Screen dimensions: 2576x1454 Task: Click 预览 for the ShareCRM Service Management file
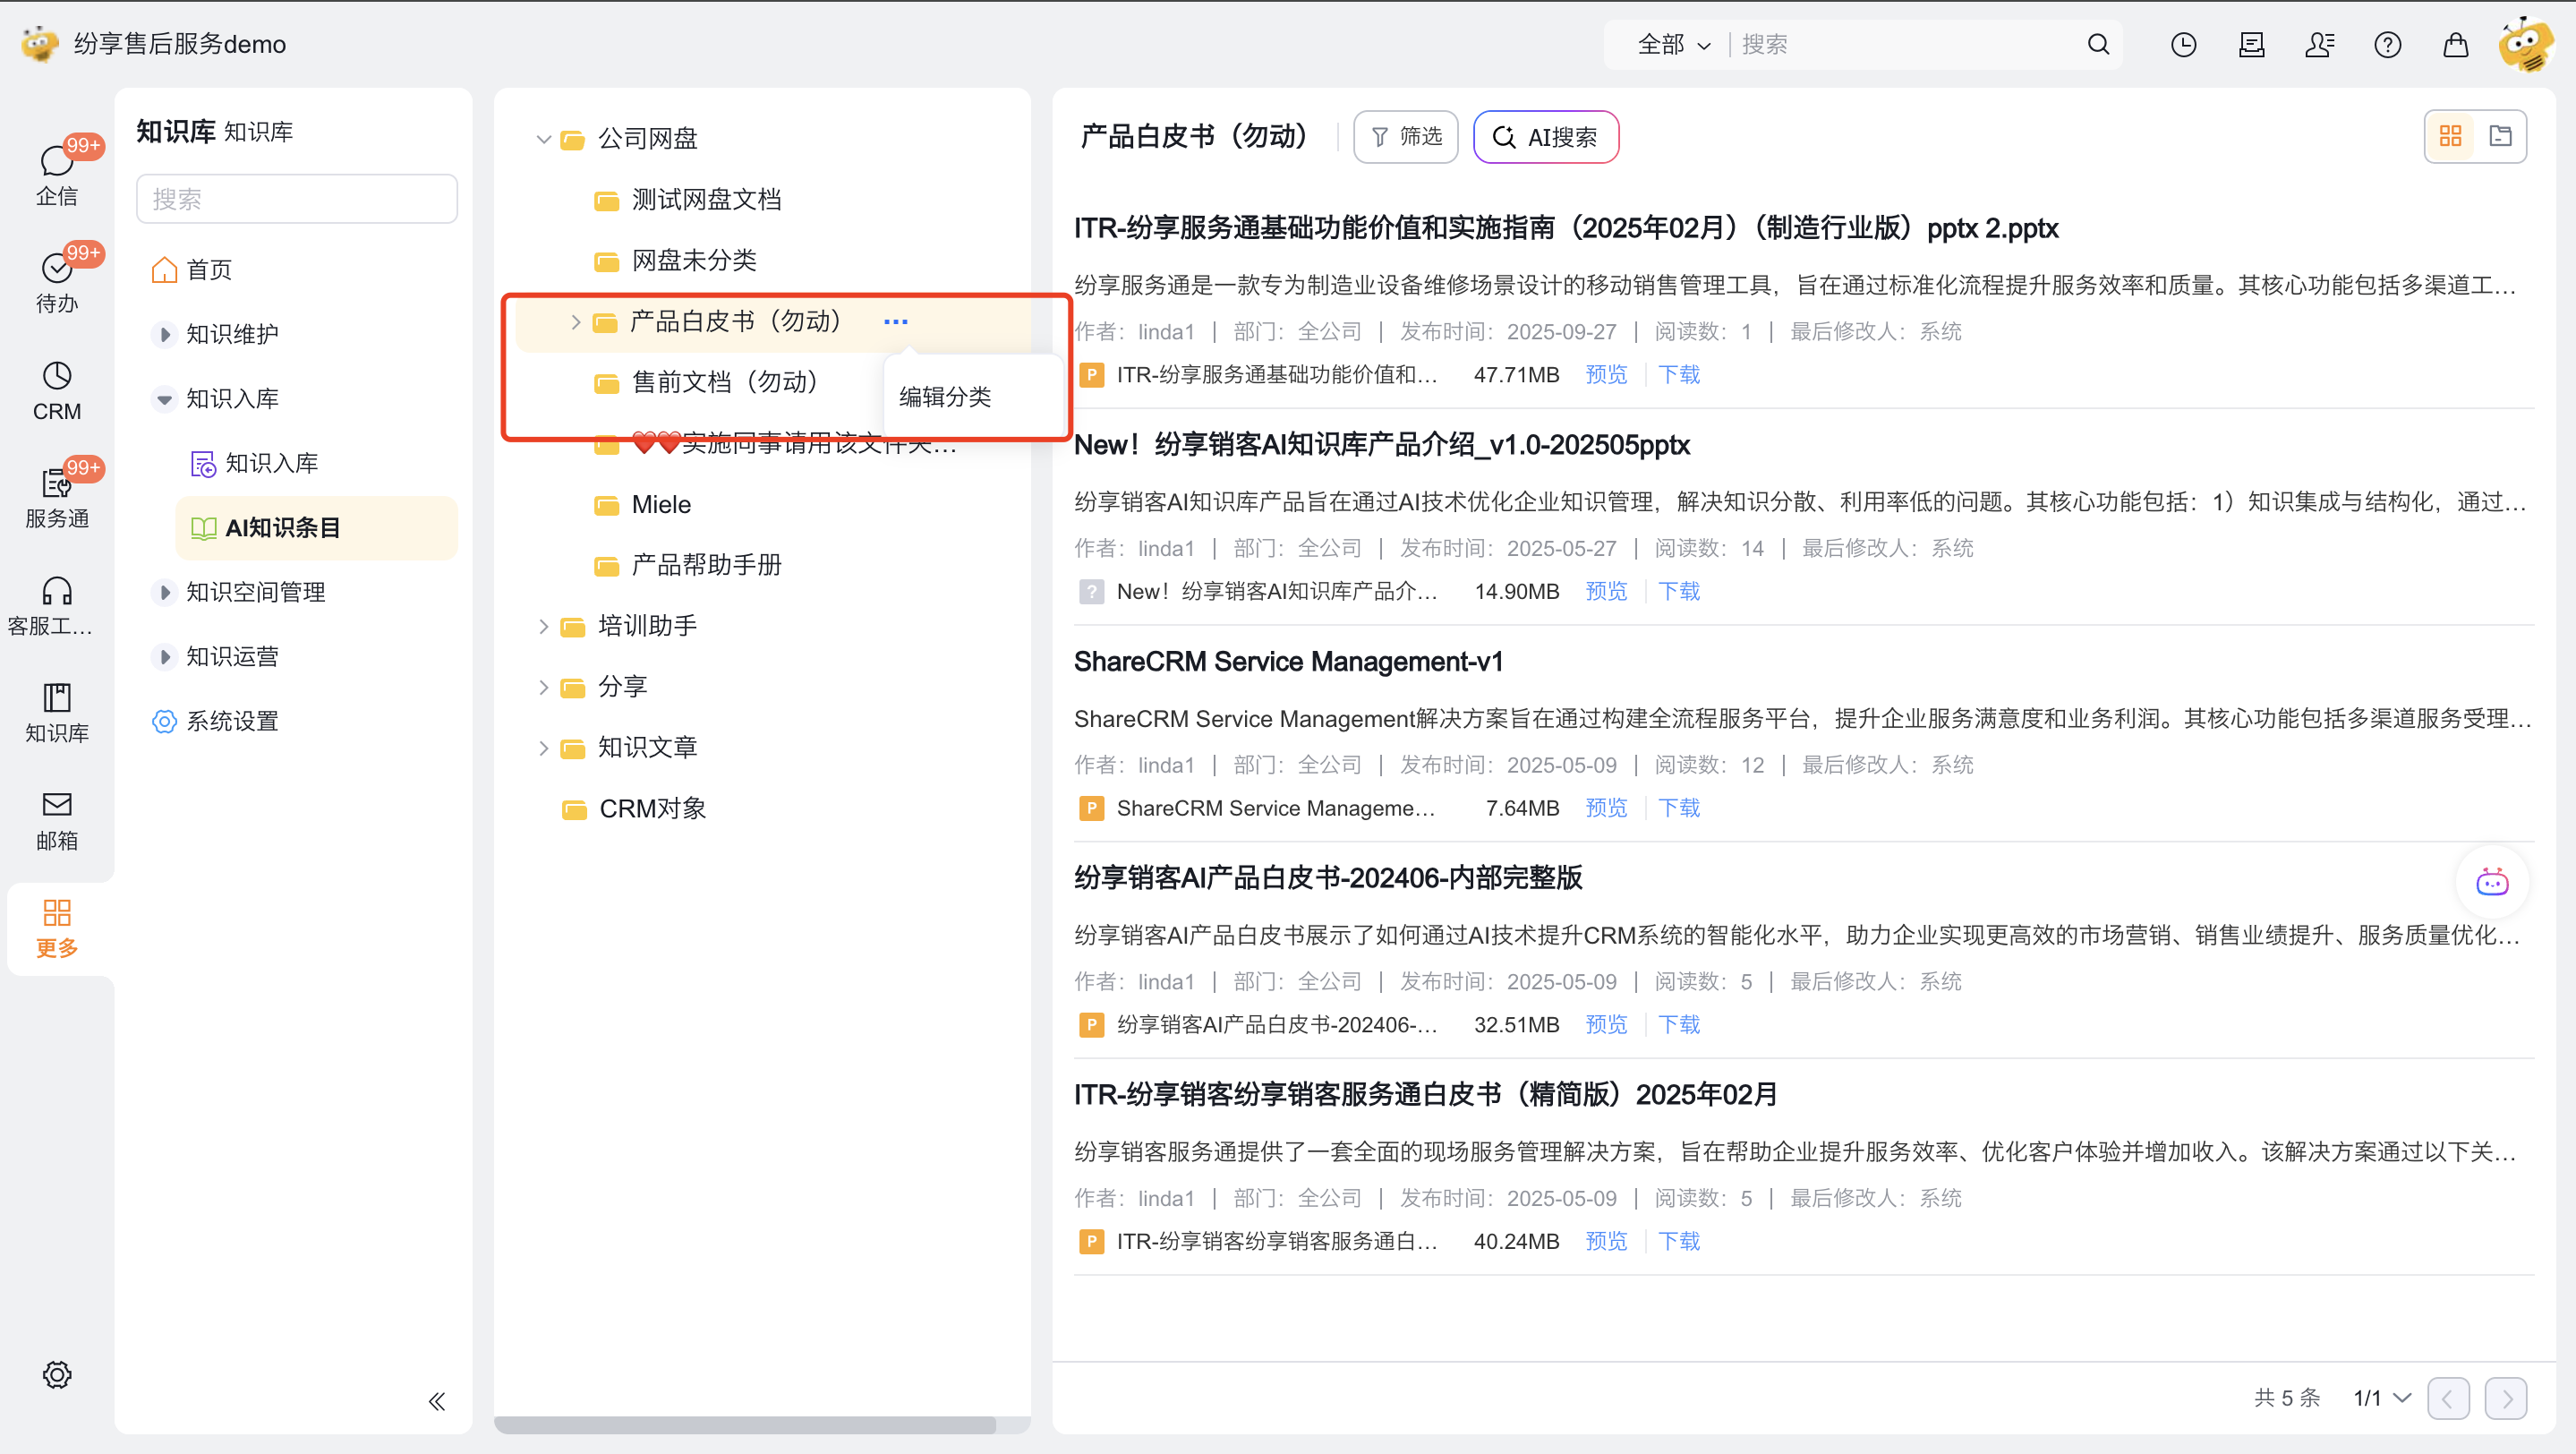coord(1606,808)
